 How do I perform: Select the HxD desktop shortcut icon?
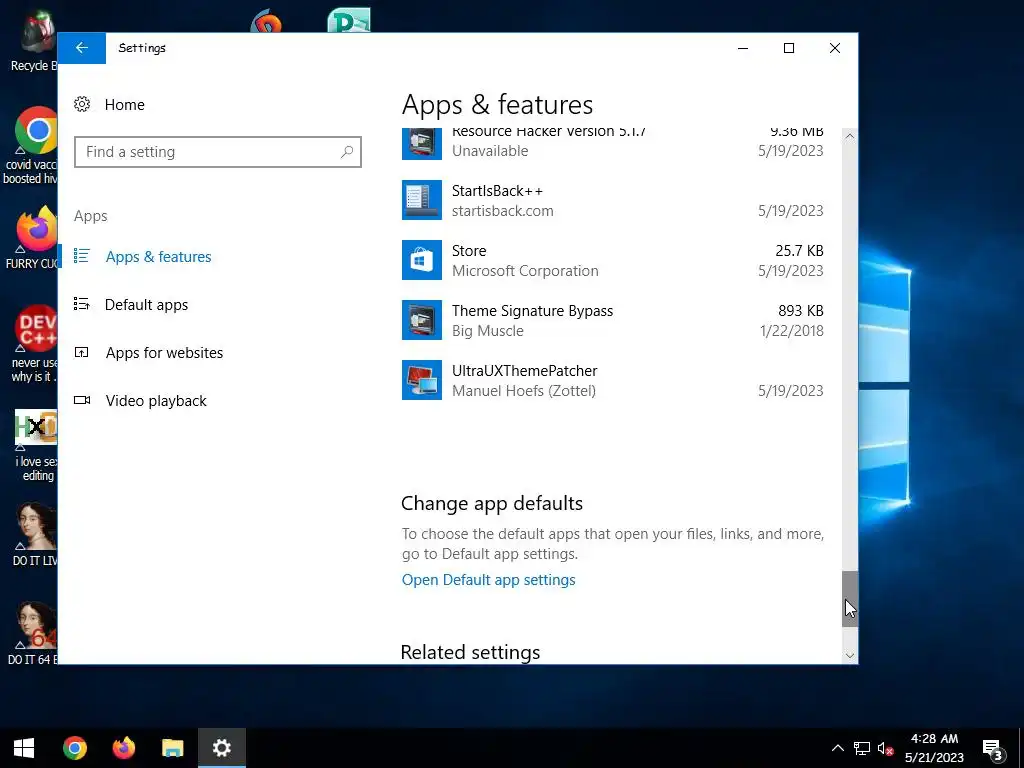point(36,428)
